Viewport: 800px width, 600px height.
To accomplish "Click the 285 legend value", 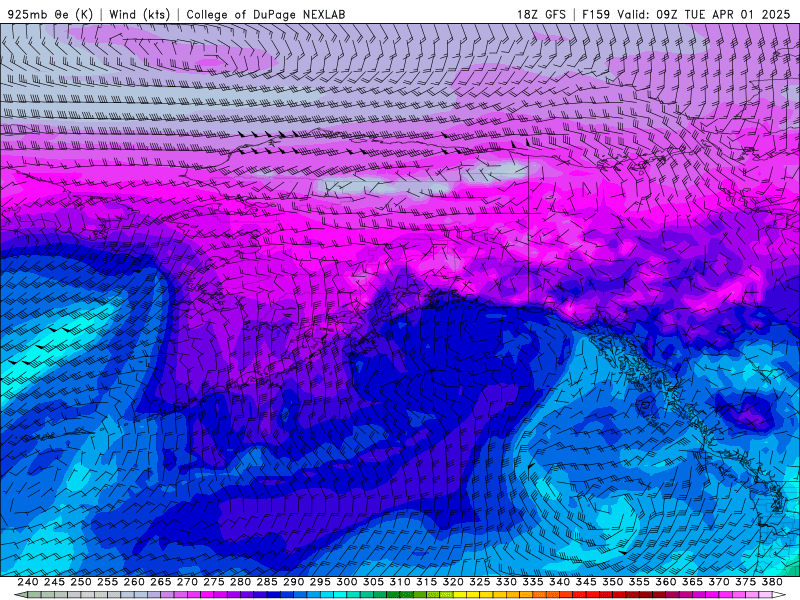I will pos(267,582).
